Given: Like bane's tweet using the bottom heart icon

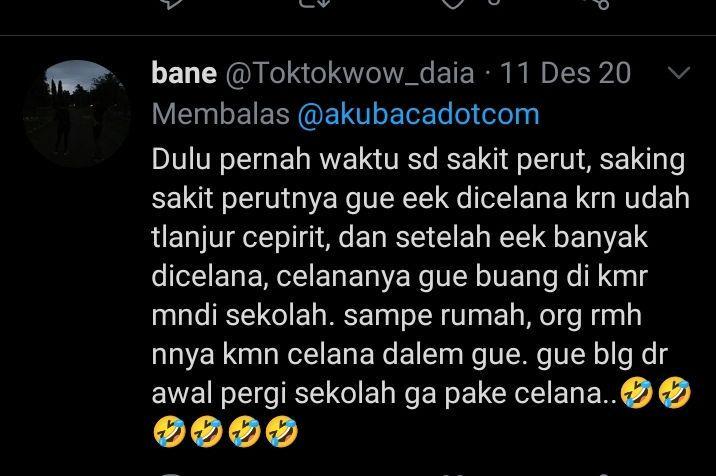Looking at the screenshot, I should point(452,474).
